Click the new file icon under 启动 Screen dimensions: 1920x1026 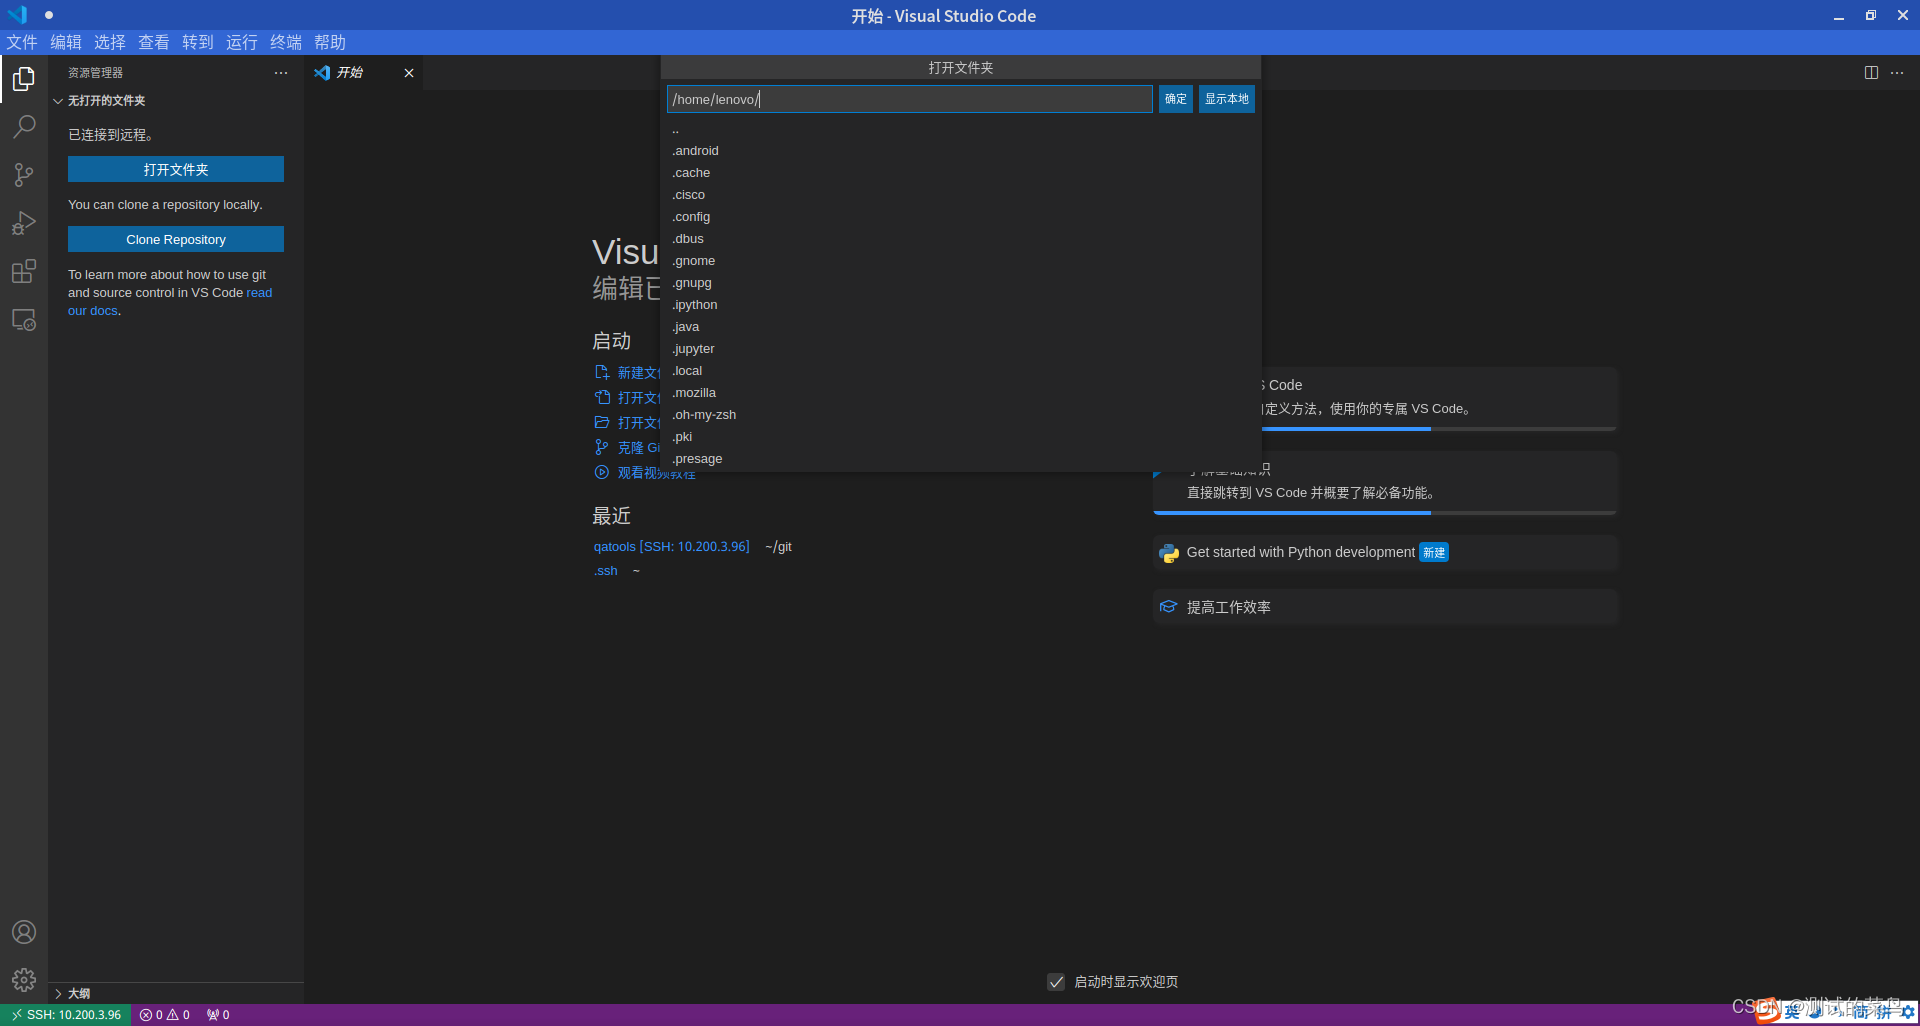pyautogui.click(x=602, y=372)
